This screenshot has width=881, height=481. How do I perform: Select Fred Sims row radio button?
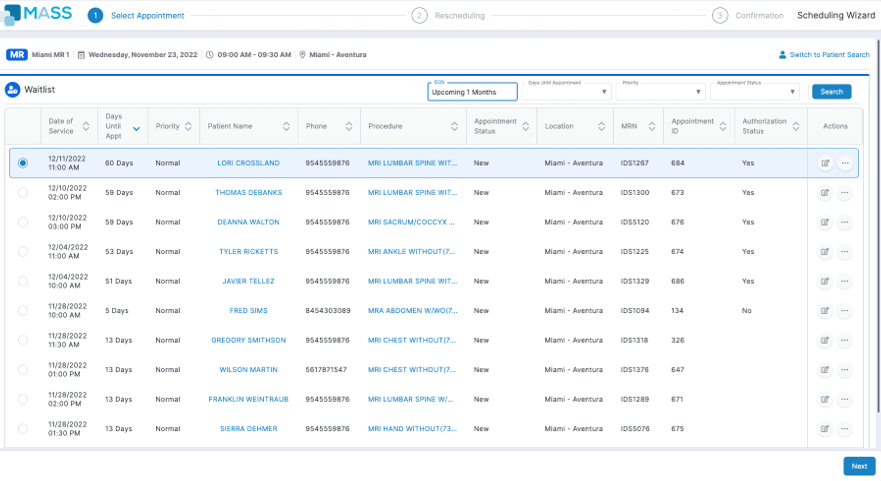(x=23, y=311)
